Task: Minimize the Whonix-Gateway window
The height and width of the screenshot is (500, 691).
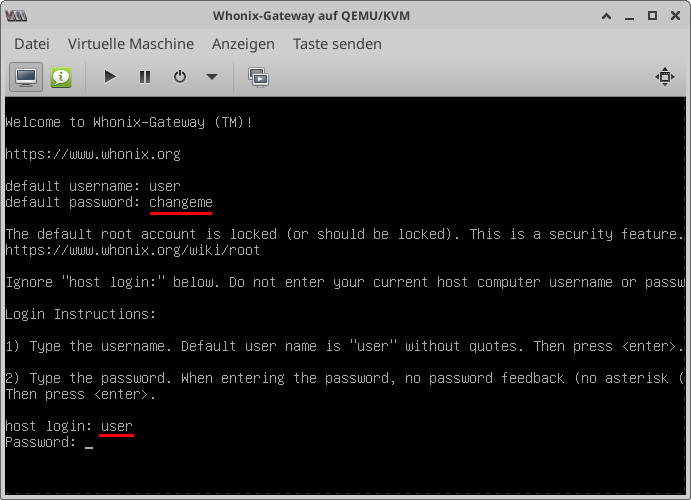Action: (629, 16)
